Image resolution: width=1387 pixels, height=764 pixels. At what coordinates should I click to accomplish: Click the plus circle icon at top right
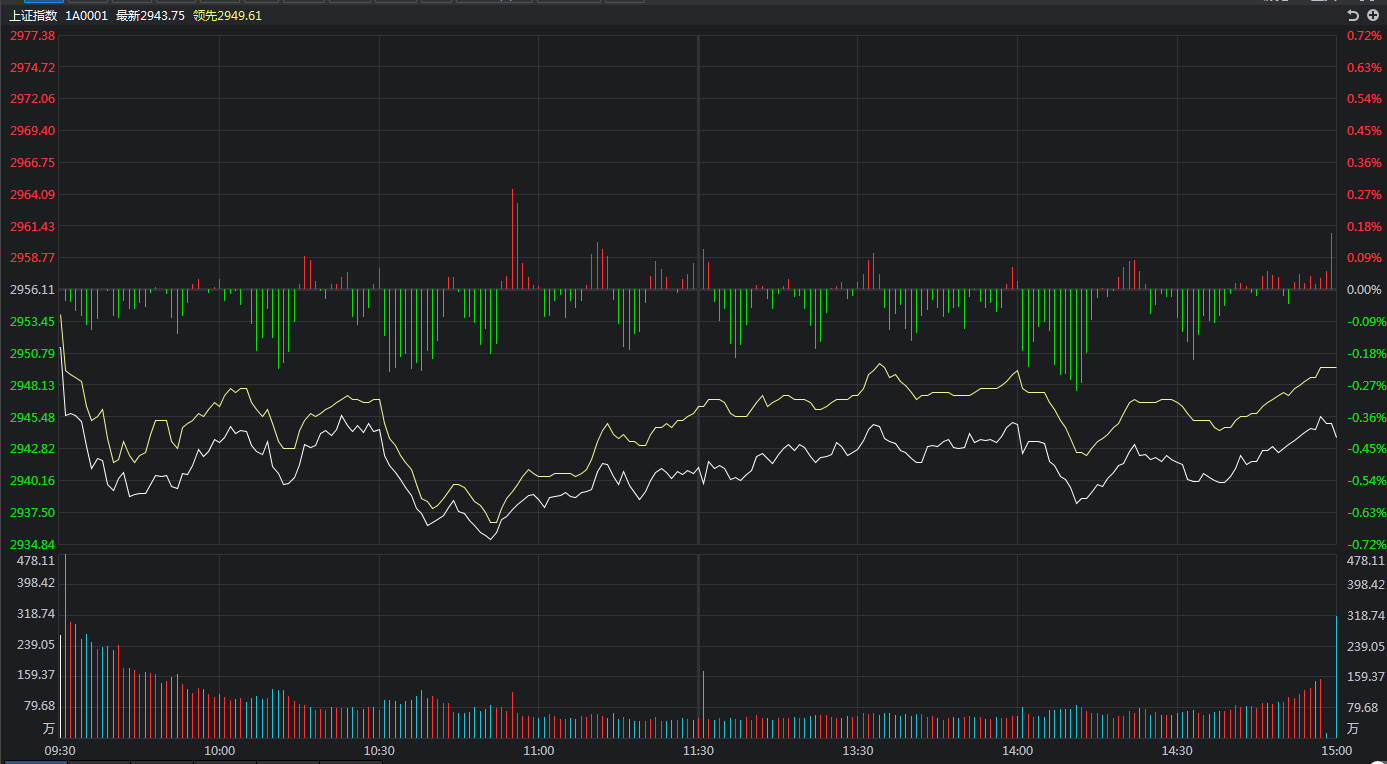click(1372, 15)
